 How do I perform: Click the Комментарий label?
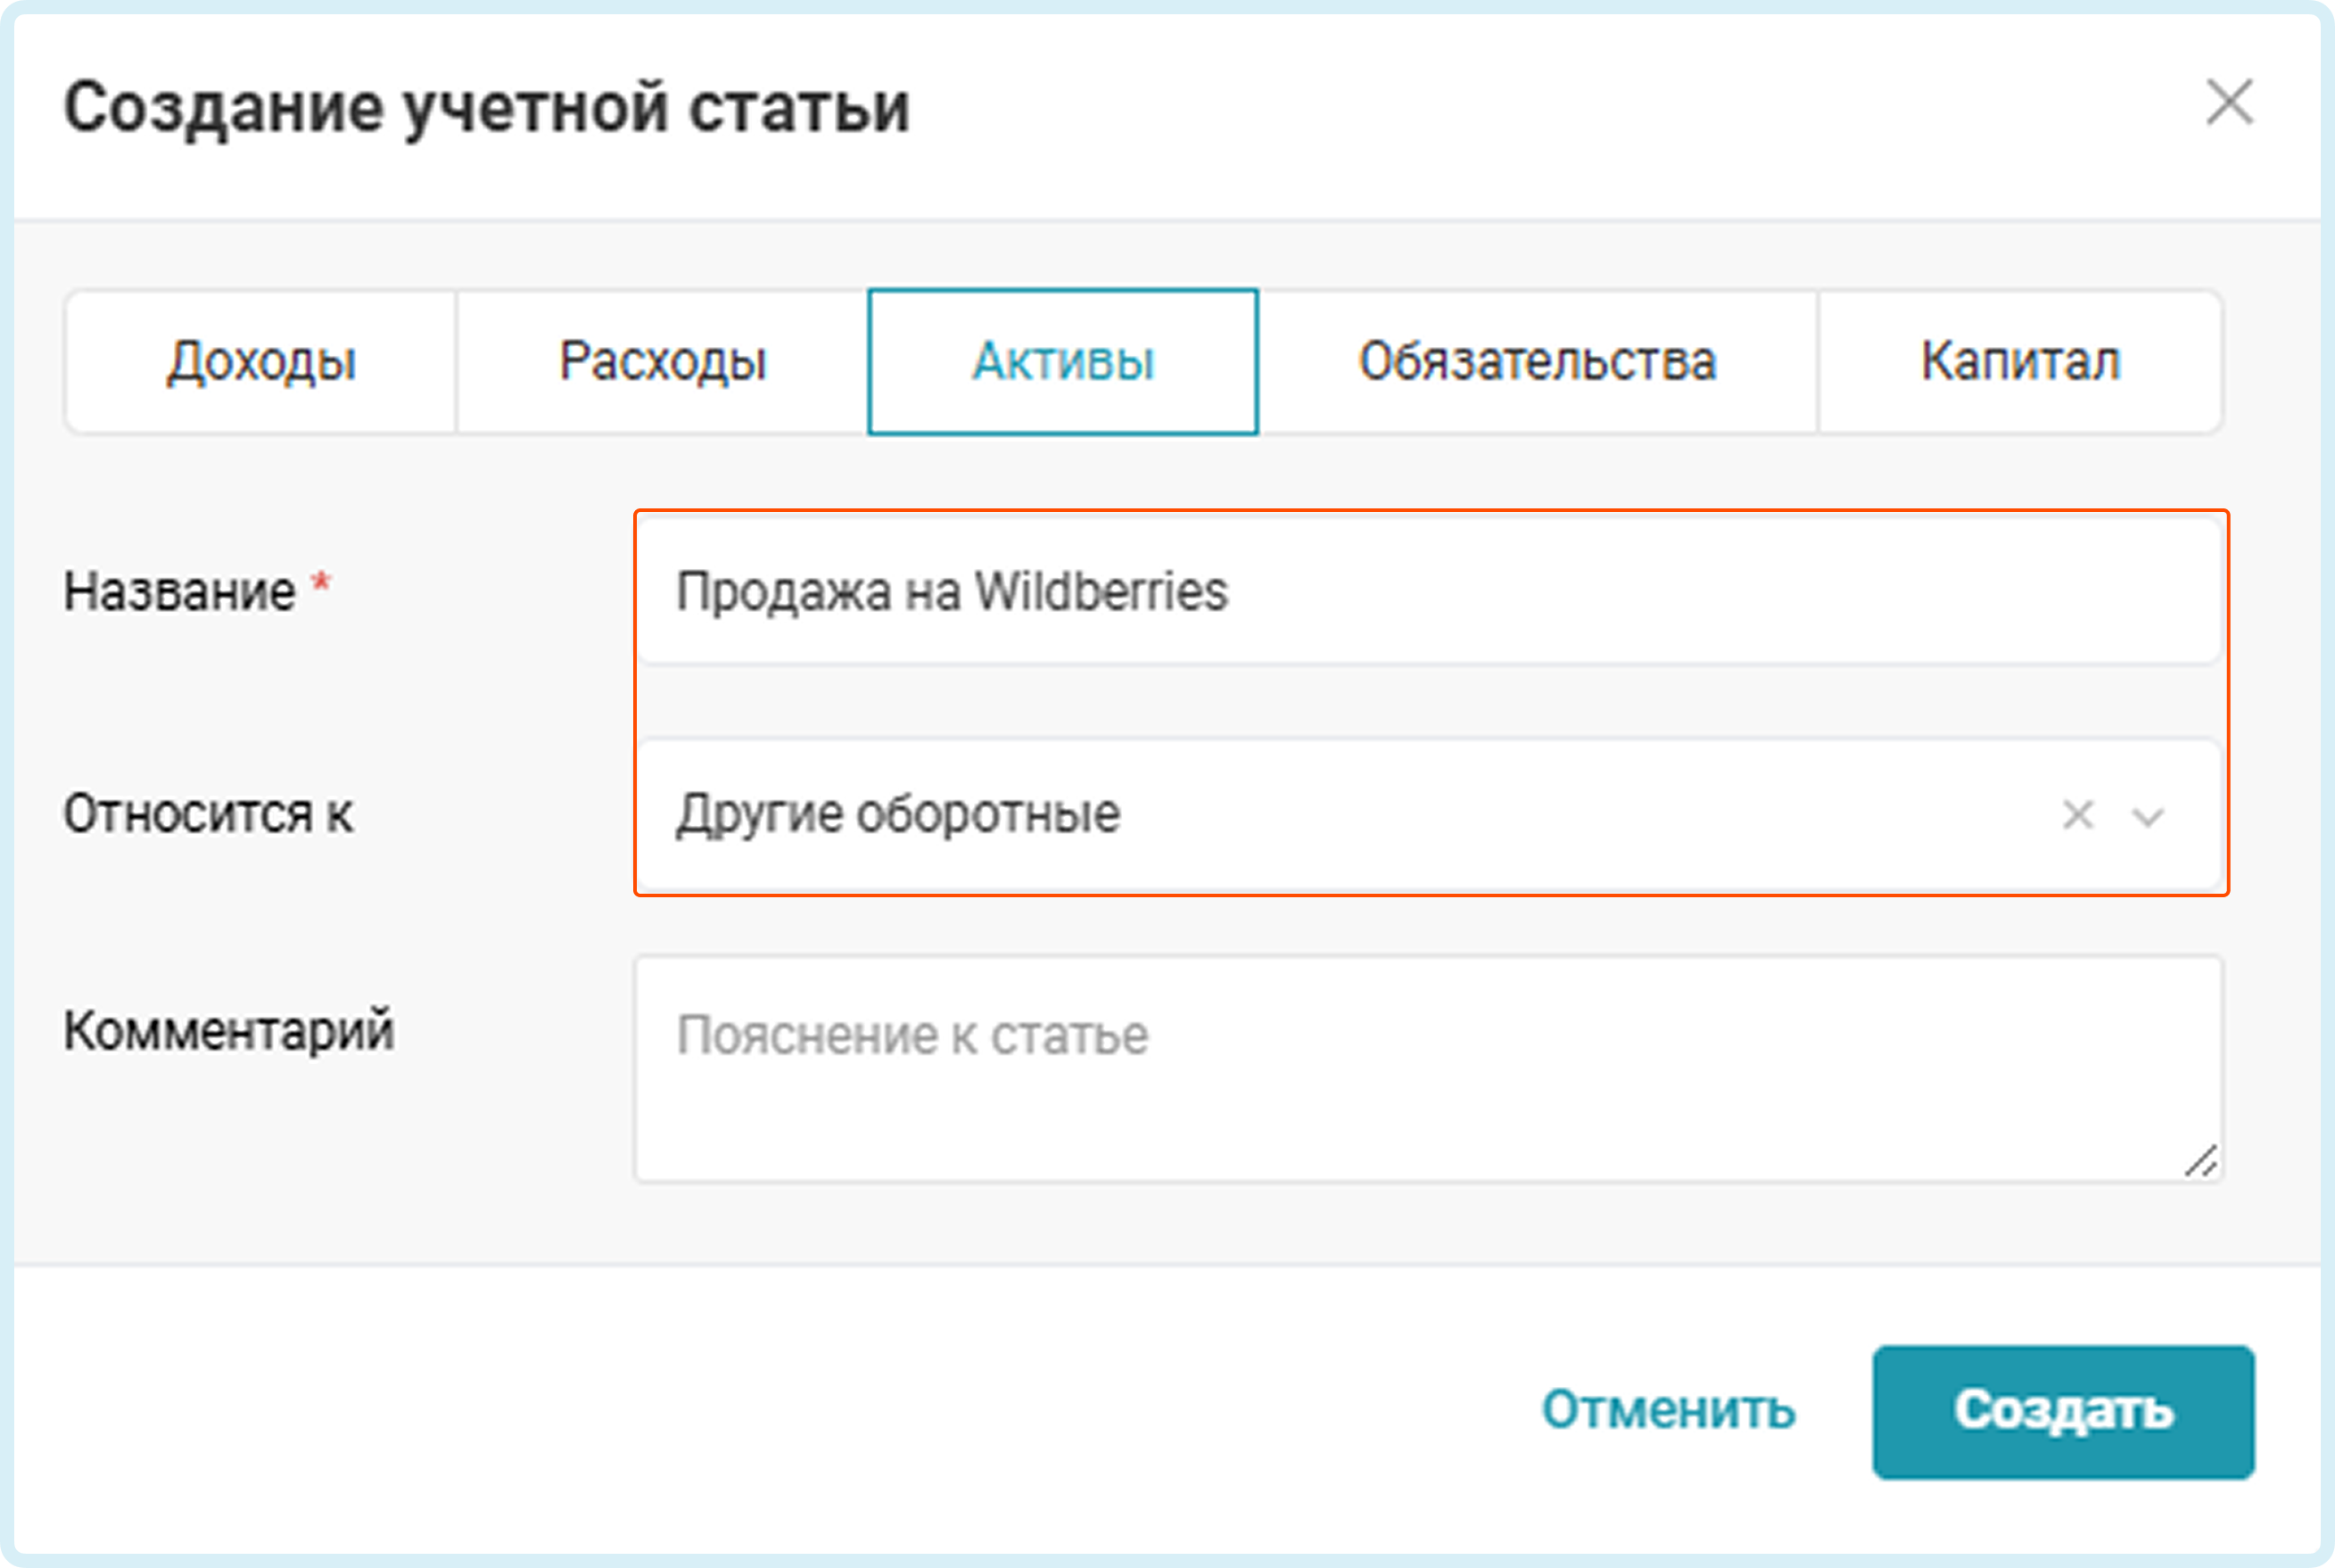[x=229, y=1031]
